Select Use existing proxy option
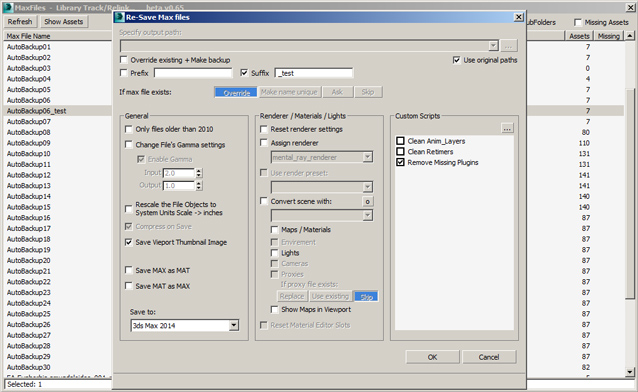The width and height of the screenshot is (638, 392). [330, 296]
